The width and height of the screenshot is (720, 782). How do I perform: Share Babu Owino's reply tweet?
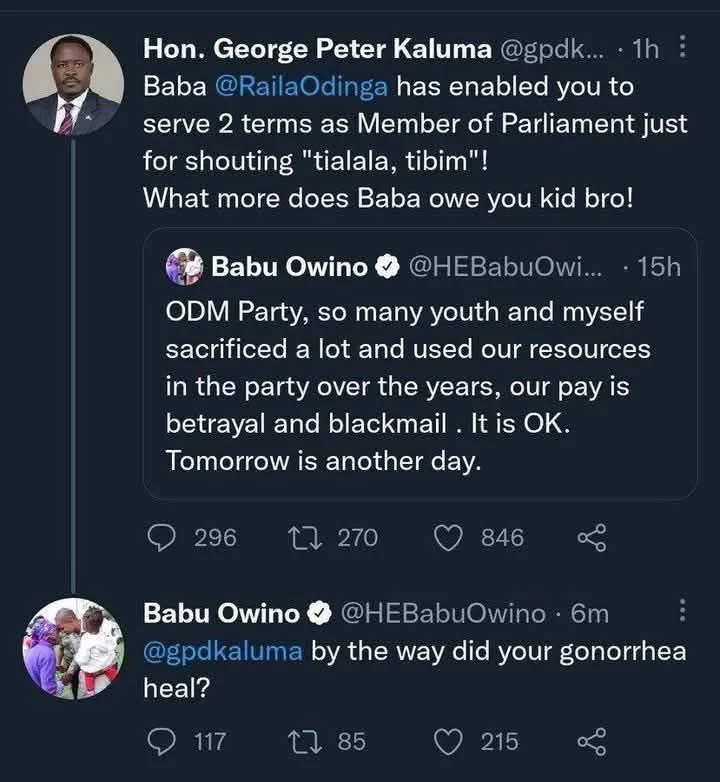(x=592, y=741)
